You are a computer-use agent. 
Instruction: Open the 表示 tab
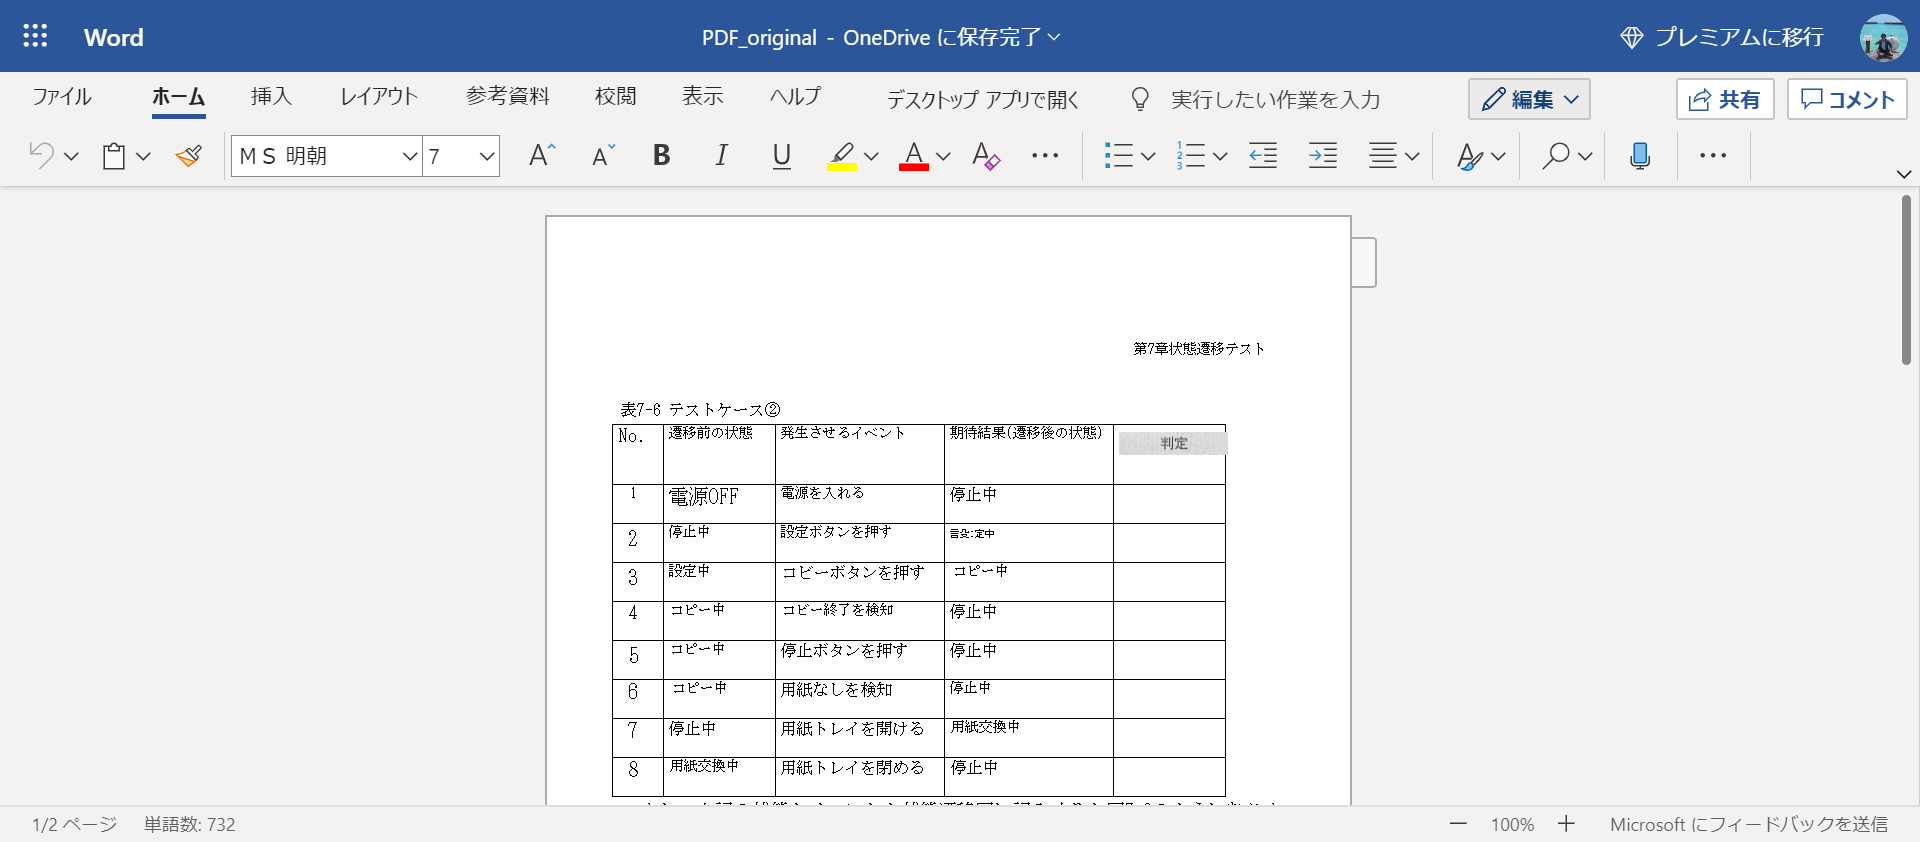coord(703,97)
